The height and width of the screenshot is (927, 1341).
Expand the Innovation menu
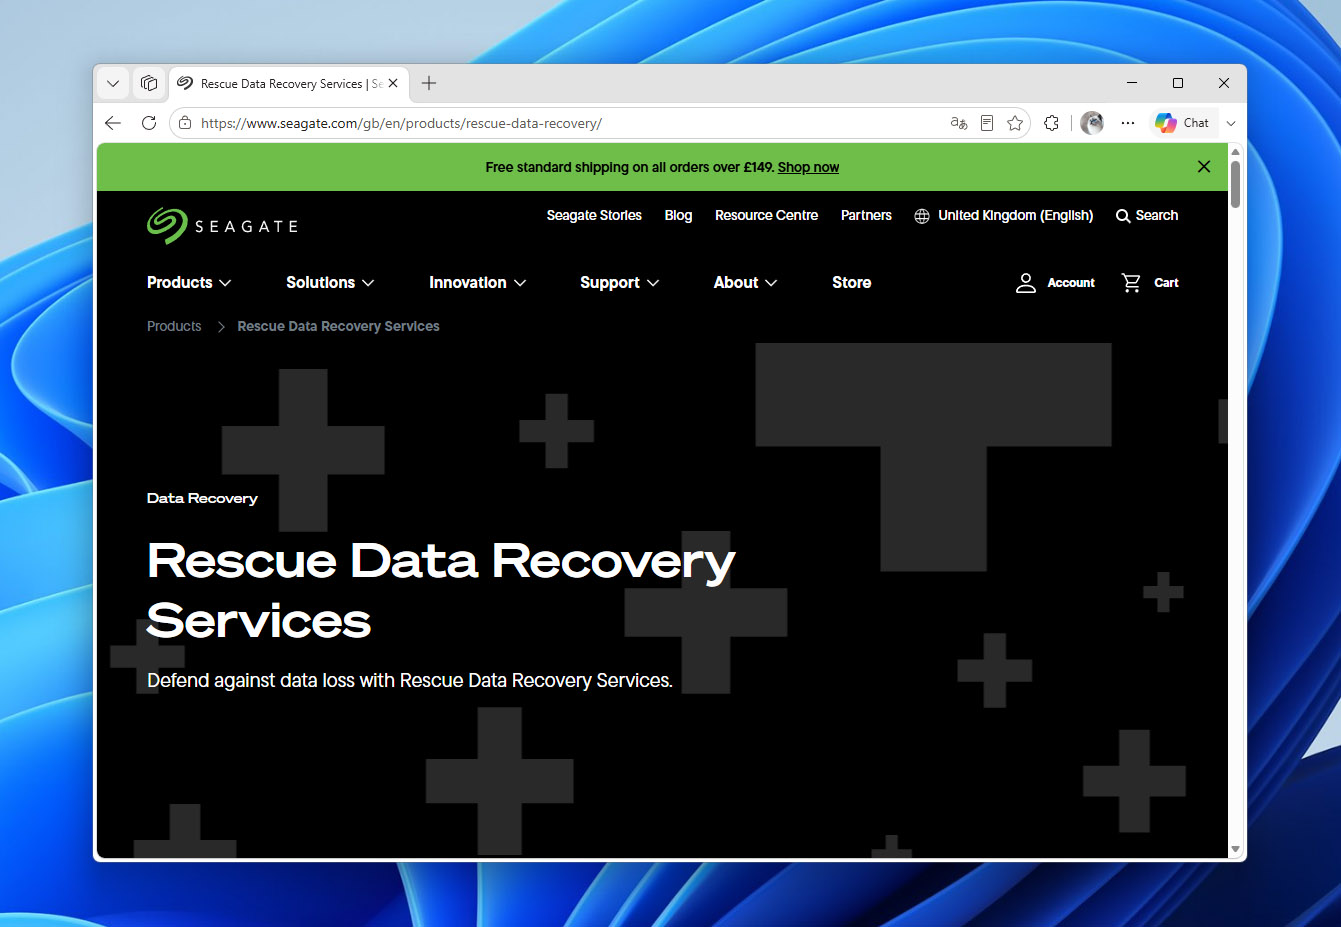478,283
